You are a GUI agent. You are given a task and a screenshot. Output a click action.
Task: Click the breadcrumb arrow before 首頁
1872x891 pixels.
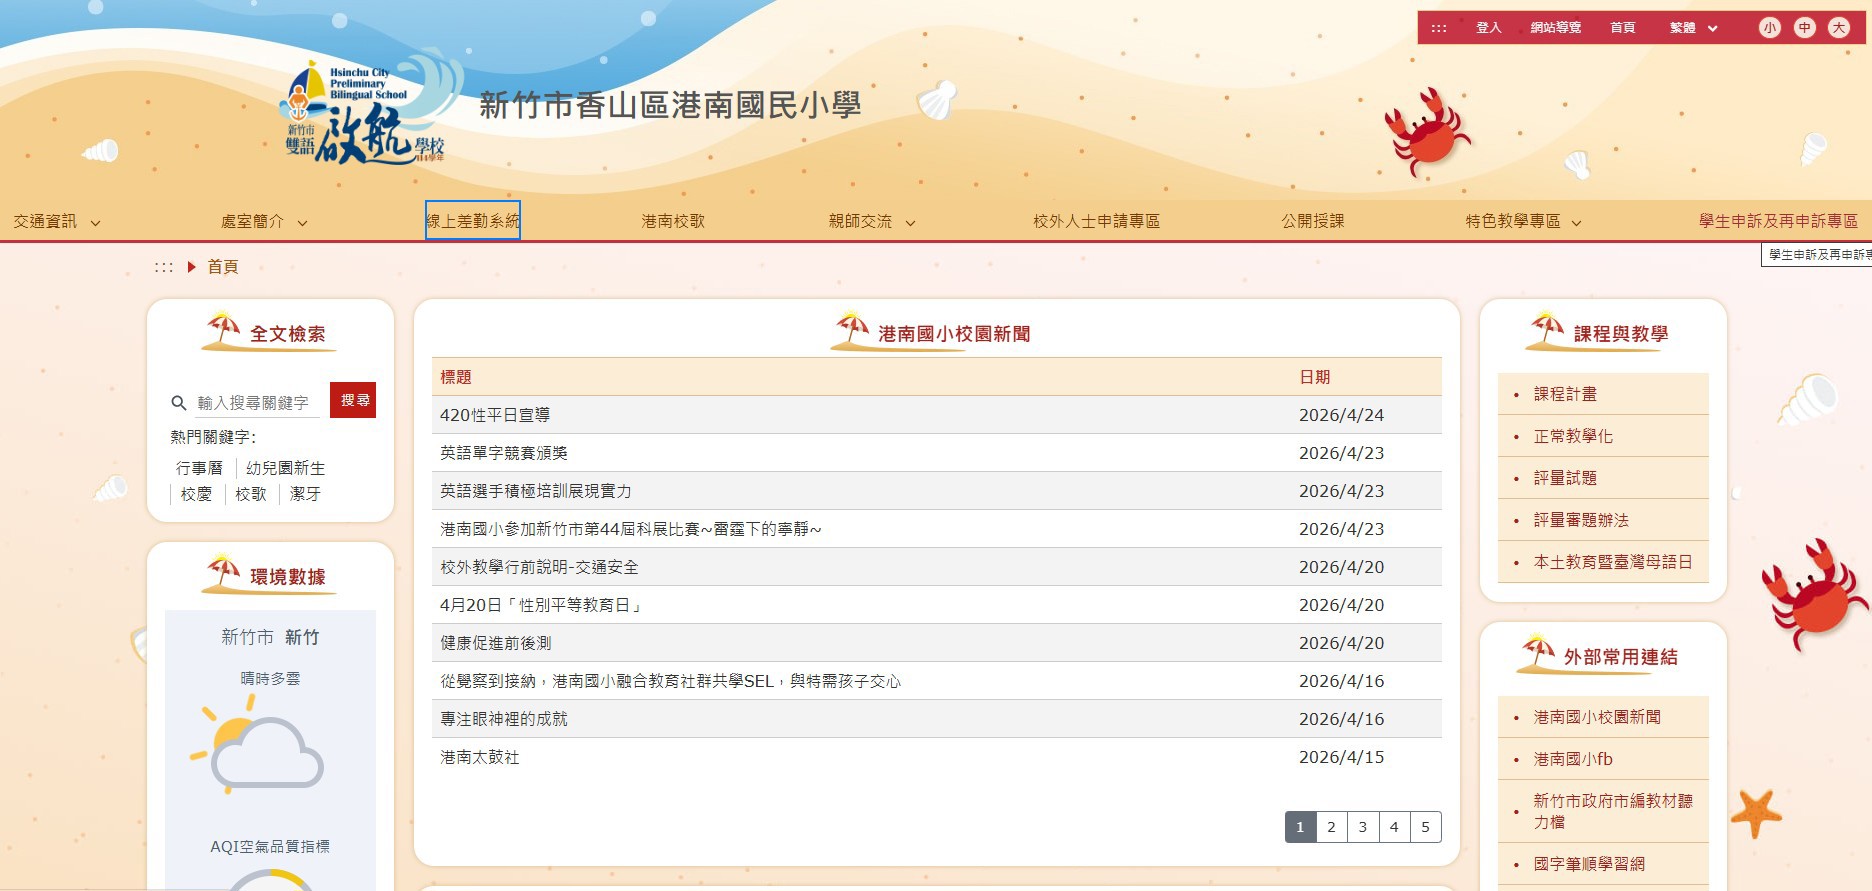191,267
